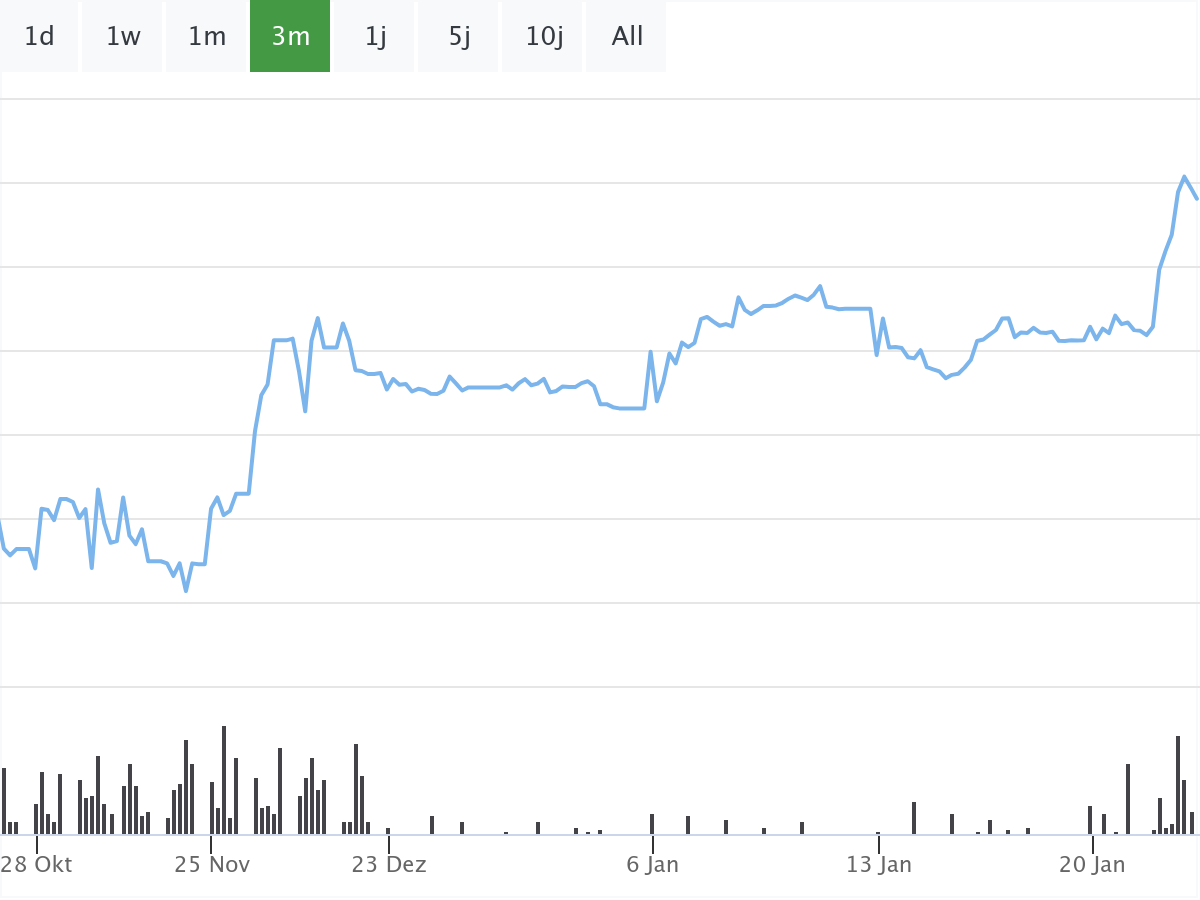Show the 1m time range

(207, 37)
